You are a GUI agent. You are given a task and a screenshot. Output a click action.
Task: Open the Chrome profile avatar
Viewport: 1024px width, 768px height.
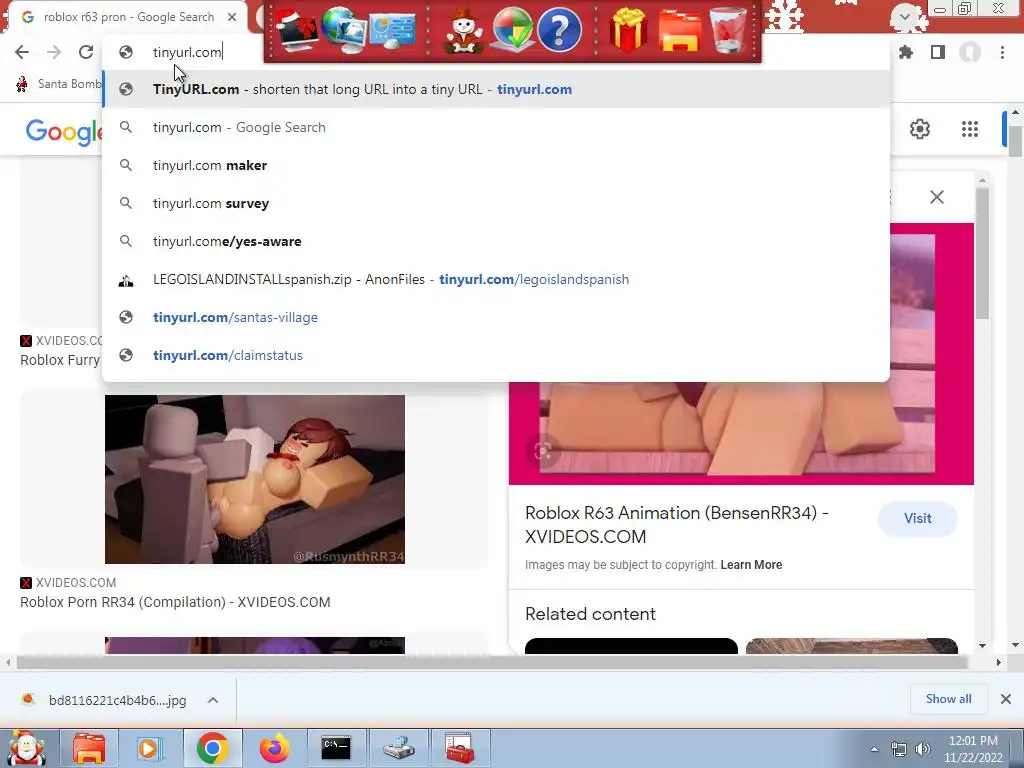(970, 52)
